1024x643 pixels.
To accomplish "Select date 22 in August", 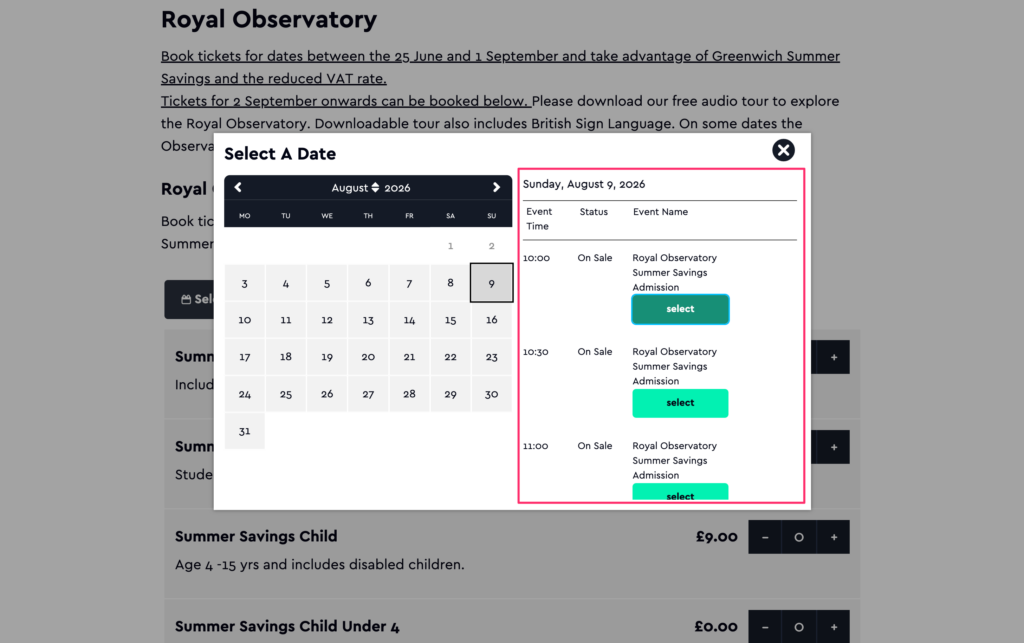I will [450, 357].
